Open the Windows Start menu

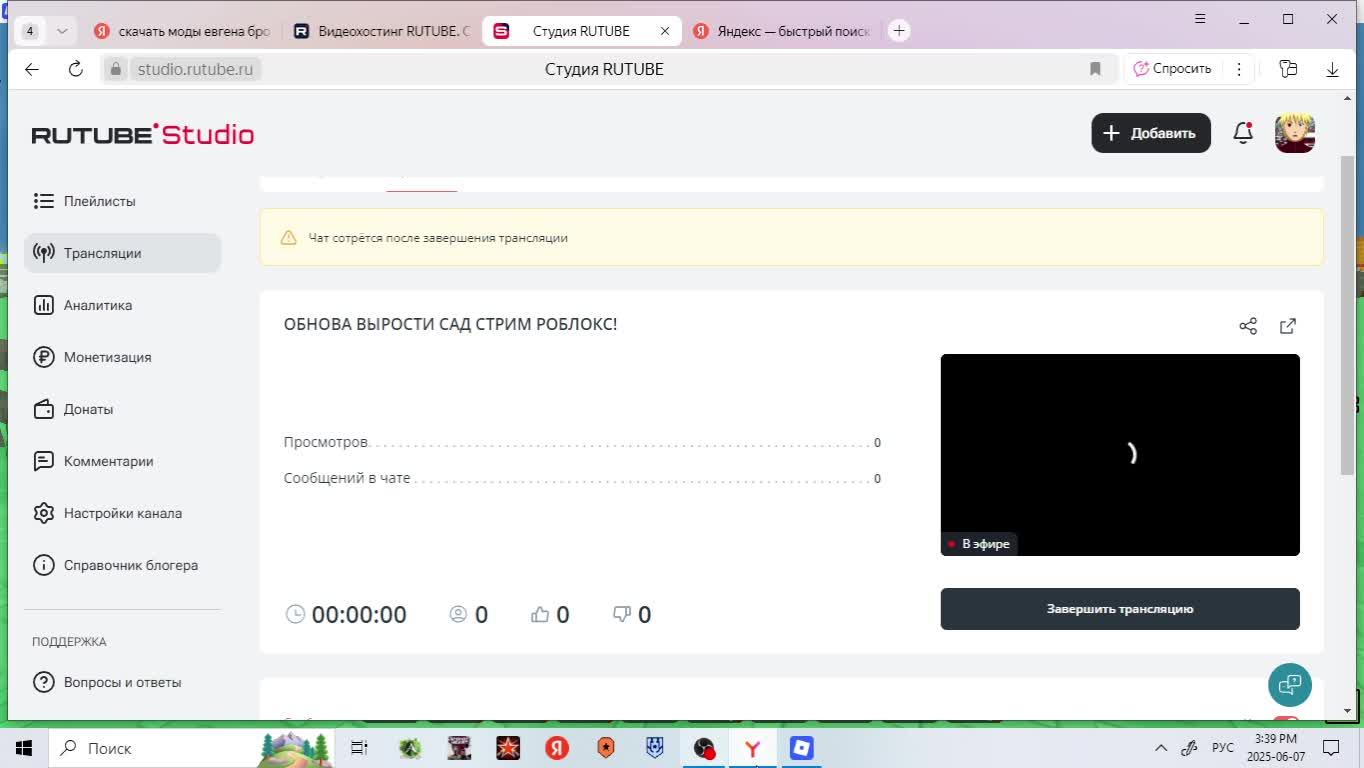coord(24,748)
